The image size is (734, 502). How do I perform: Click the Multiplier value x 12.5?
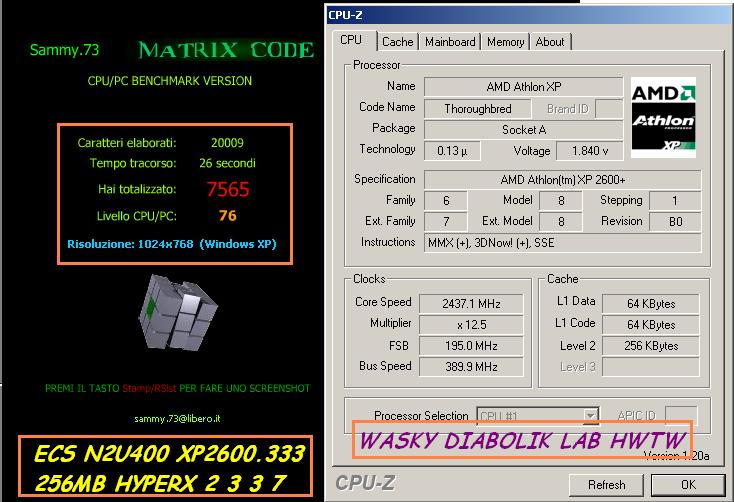[471, 325]
